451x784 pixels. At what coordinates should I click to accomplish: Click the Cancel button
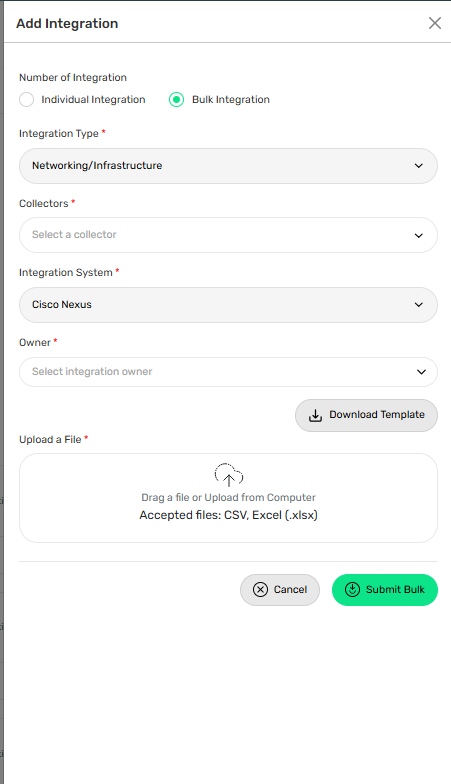pos(280,590)
